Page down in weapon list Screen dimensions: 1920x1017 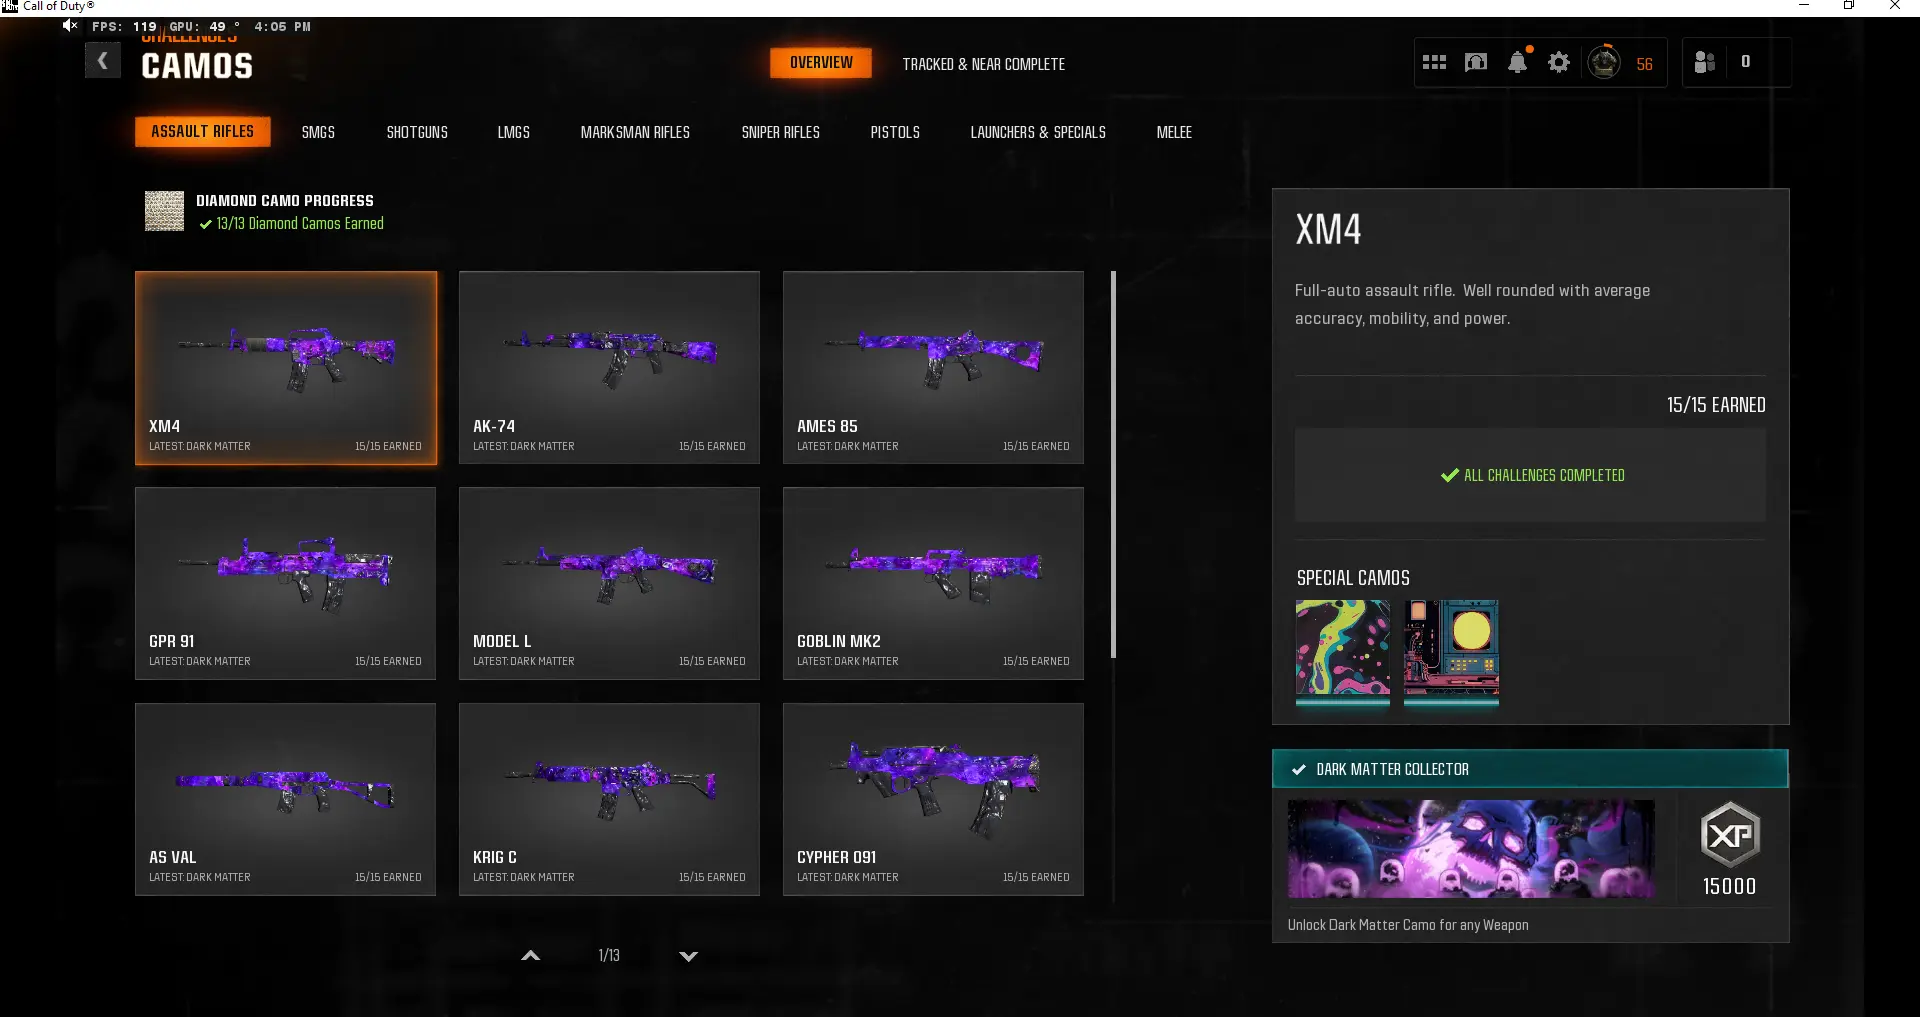coord(689,956)
